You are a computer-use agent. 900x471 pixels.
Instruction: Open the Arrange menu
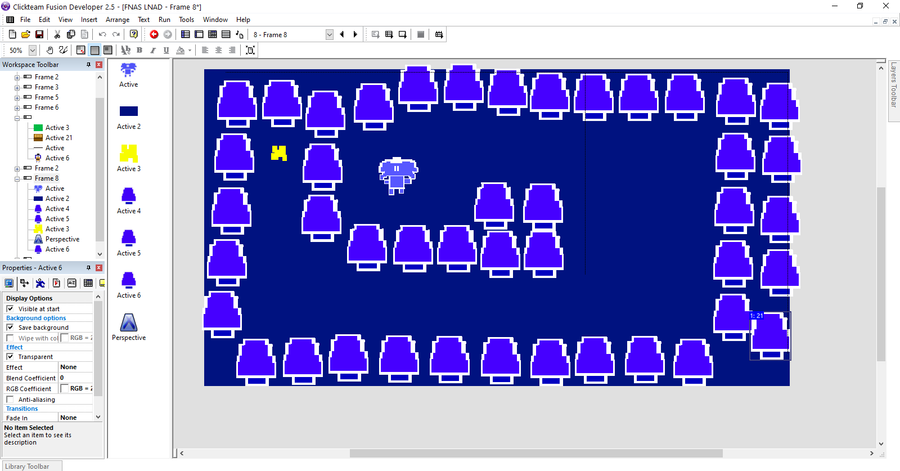point(118,20)
